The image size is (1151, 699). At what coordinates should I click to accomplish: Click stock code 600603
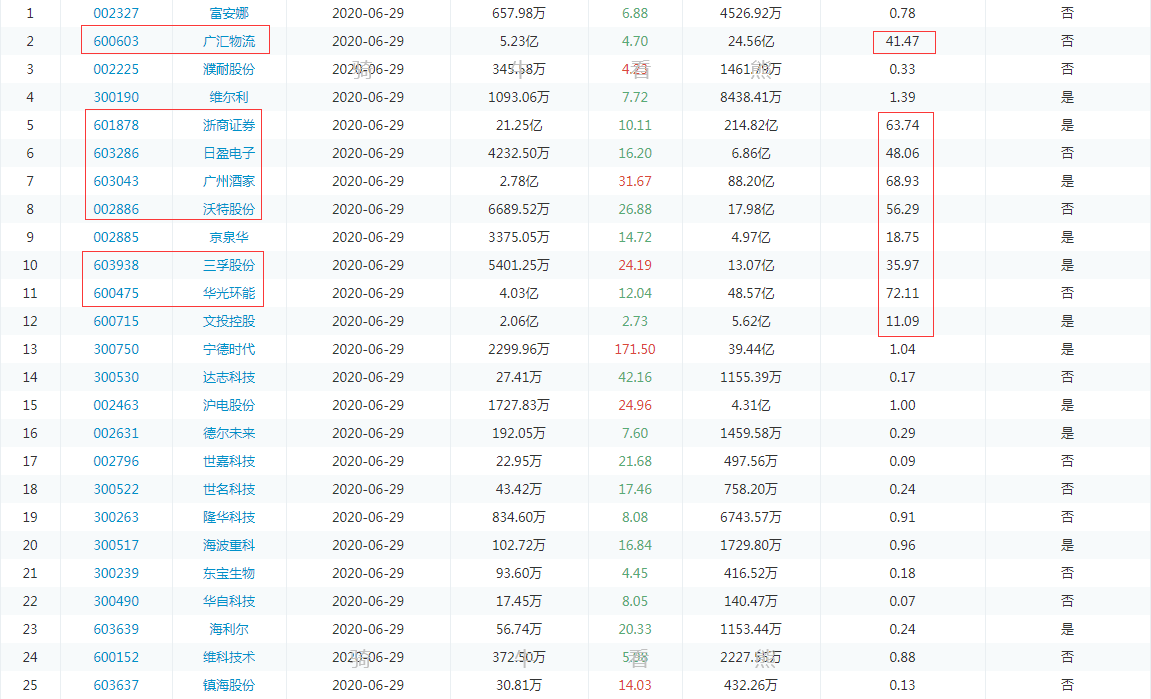click(x=116, y=41)
